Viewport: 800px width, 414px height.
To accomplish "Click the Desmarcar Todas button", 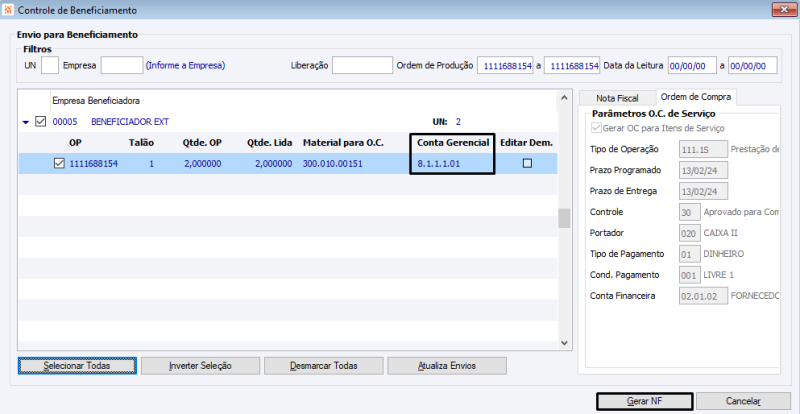I will [x=323, y=366].
